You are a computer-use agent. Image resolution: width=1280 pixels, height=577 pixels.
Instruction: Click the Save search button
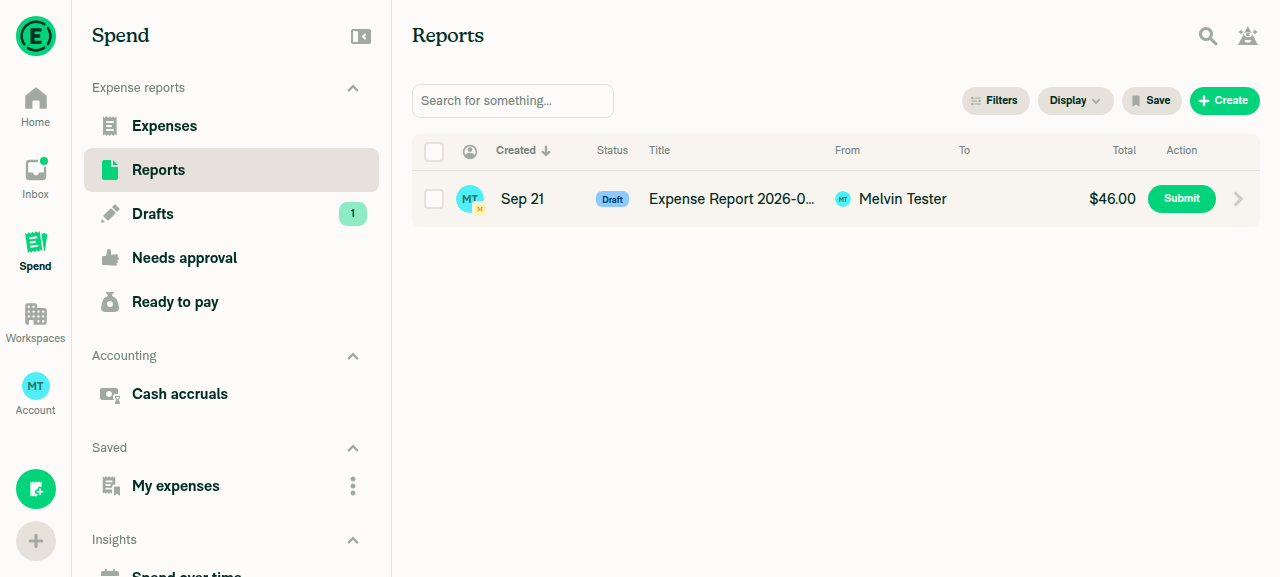1152,101
